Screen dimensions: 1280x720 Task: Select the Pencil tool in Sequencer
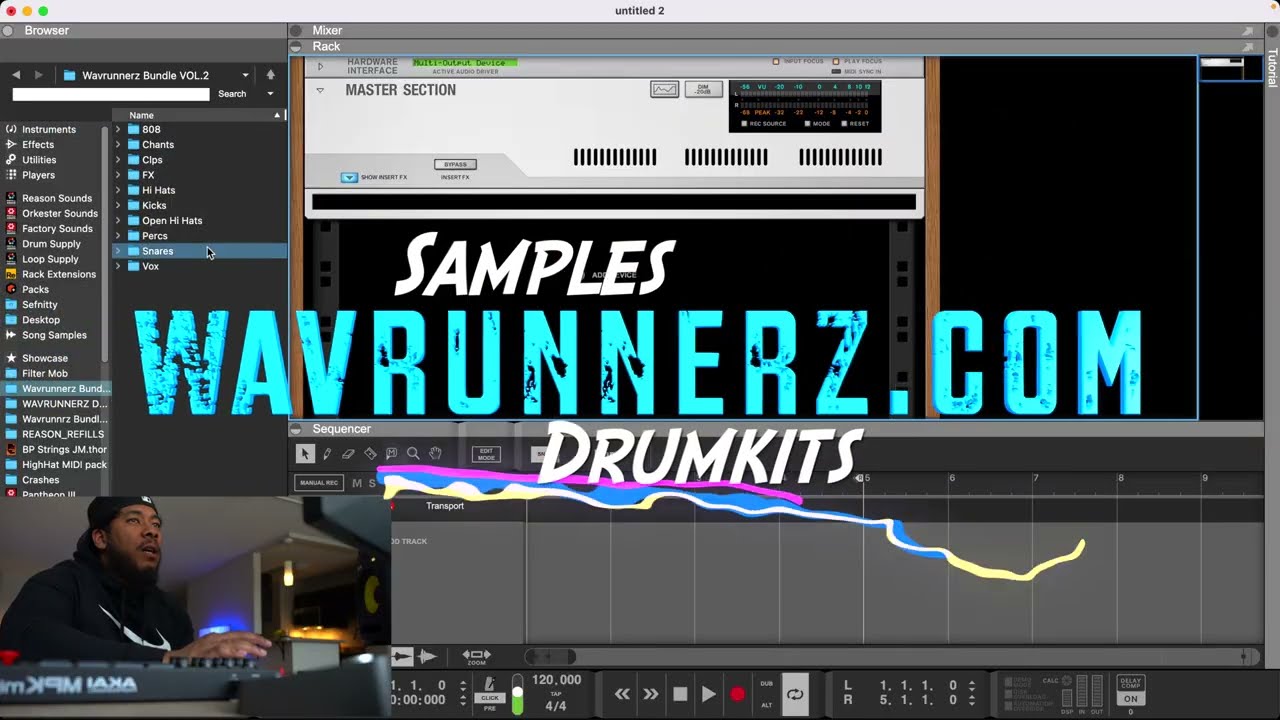point(327,454)
